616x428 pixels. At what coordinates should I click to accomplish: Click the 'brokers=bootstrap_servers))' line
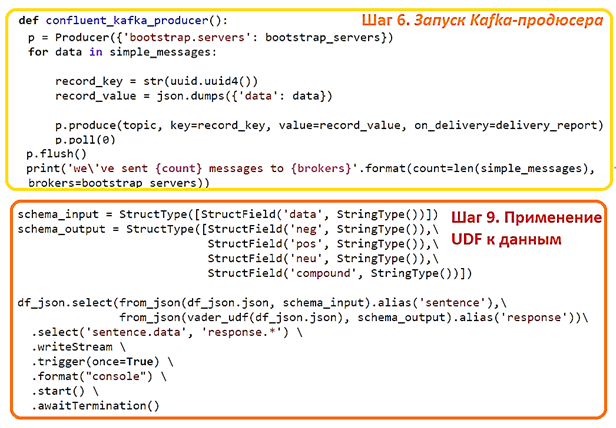pos(119,183)
